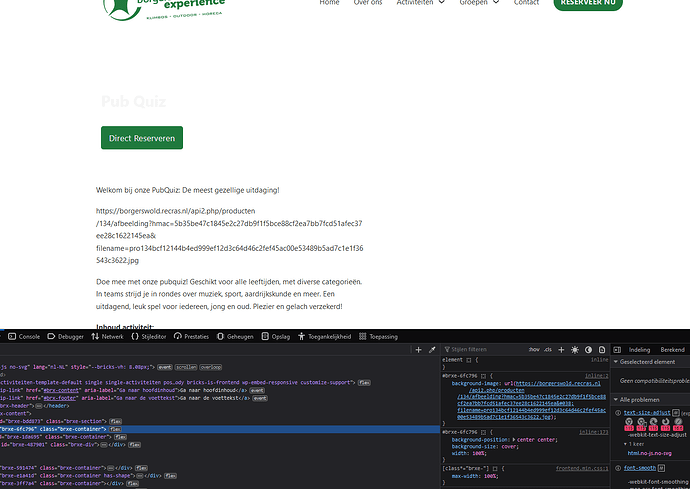Viewport: 690px width, 489px height.
Task: Toggle the :hov pseudo-class panel
Action: [x=534, y=349]
